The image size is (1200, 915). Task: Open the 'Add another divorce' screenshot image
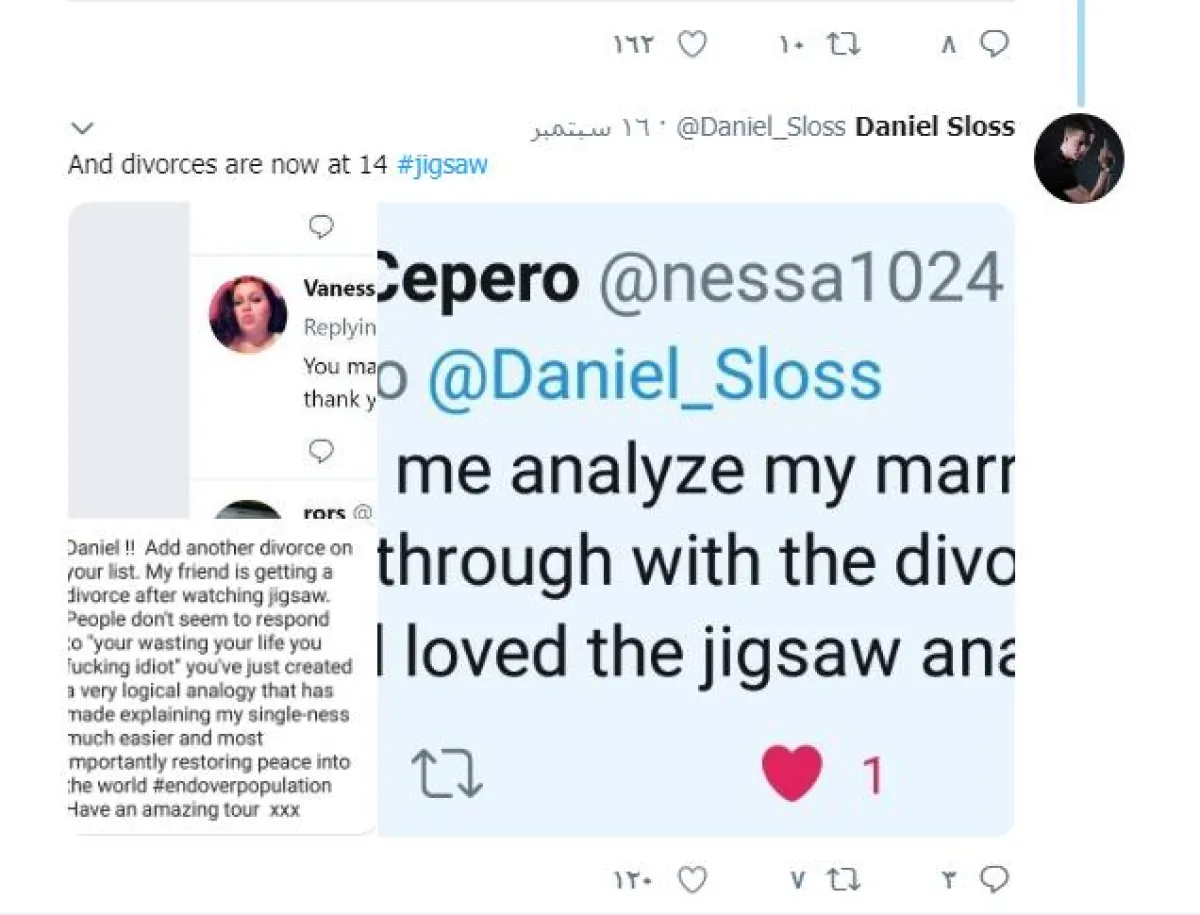(x=220, y=678)
